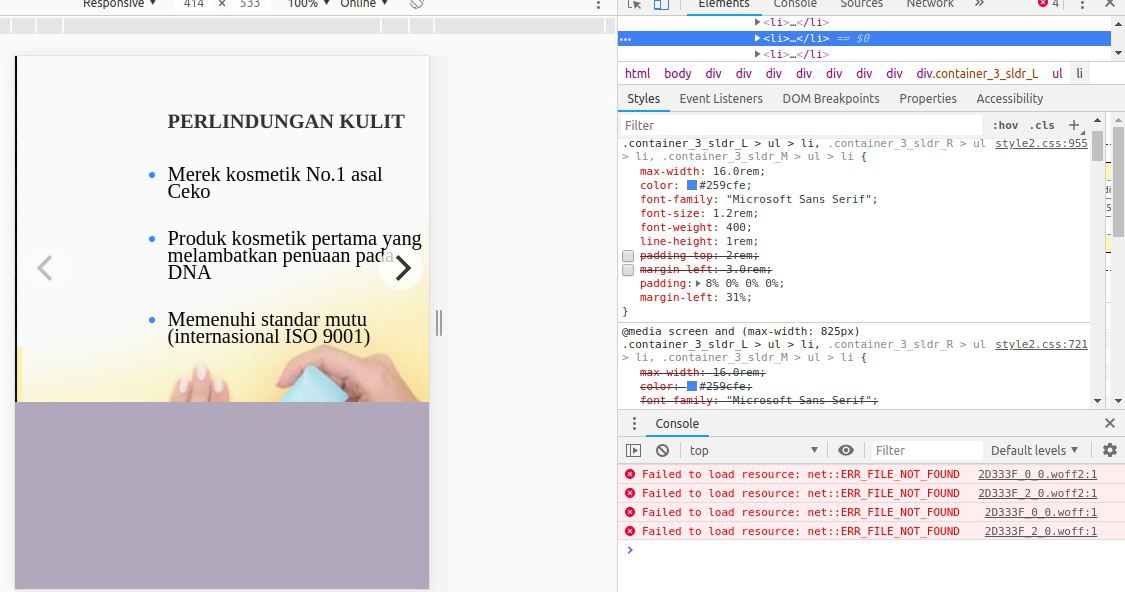Click the ellipsis beside selected li node
The width and height of the screenshot is (1125, 592).
[626, 39]
